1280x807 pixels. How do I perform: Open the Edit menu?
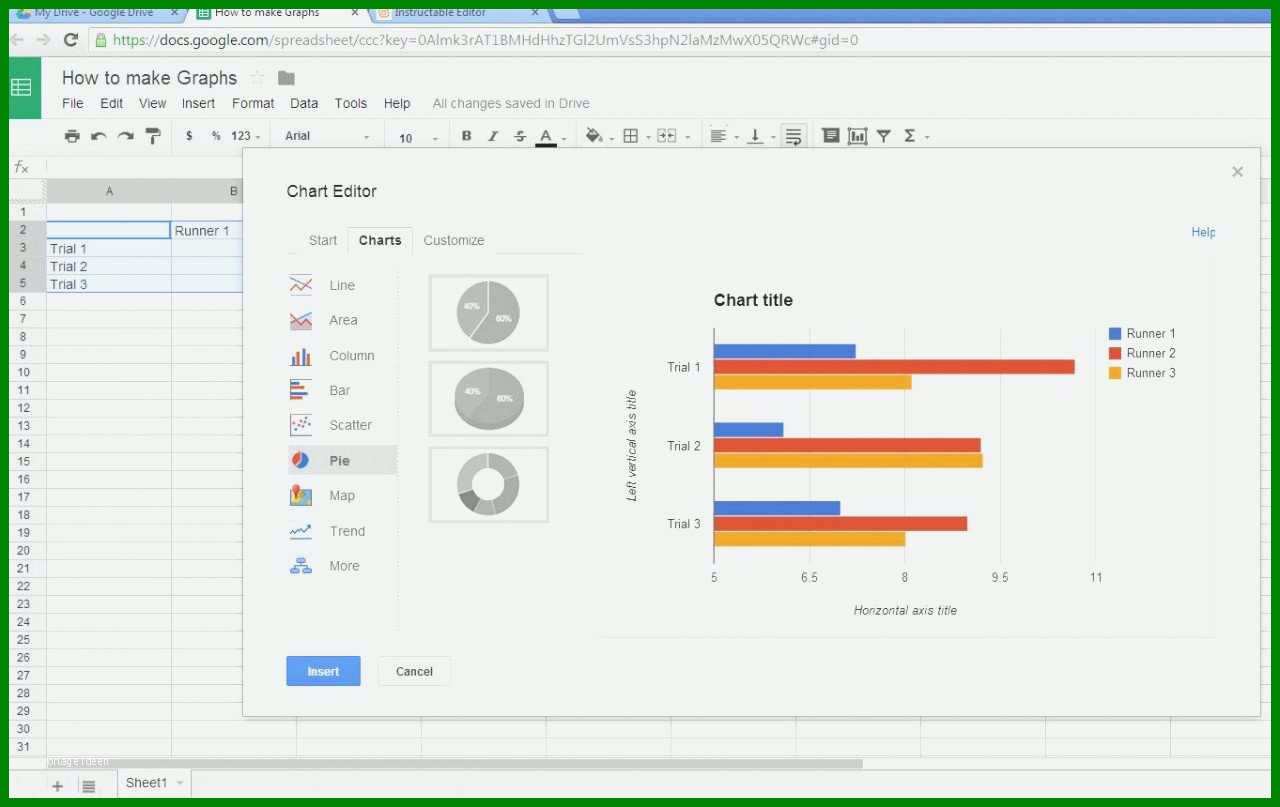(x=112, y=103)
